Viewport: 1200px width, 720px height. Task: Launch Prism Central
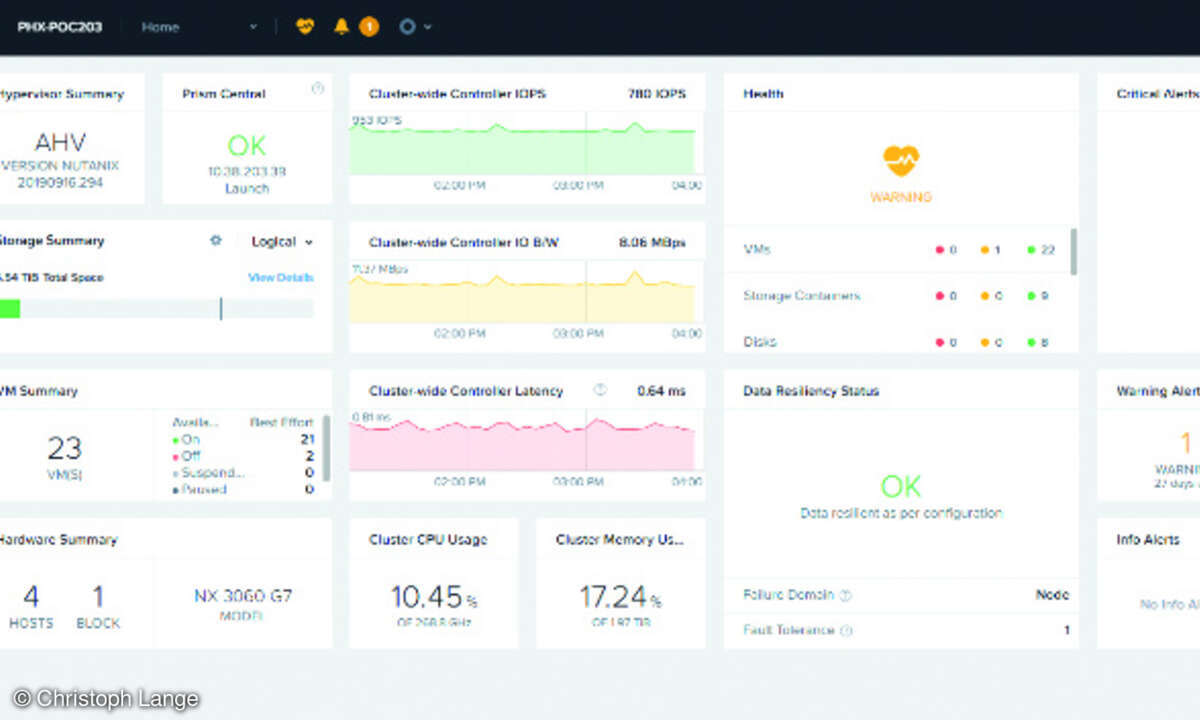pyautogui.click(x=247, y=188)
